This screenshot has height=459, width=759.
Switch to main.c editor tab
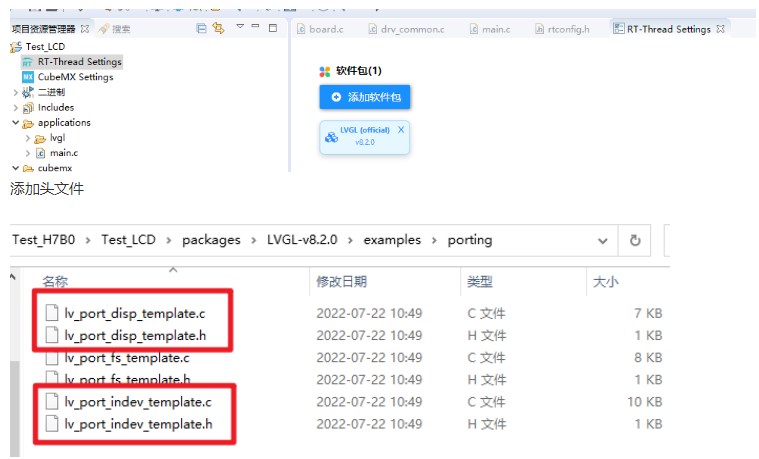click(x=490, y=29)
